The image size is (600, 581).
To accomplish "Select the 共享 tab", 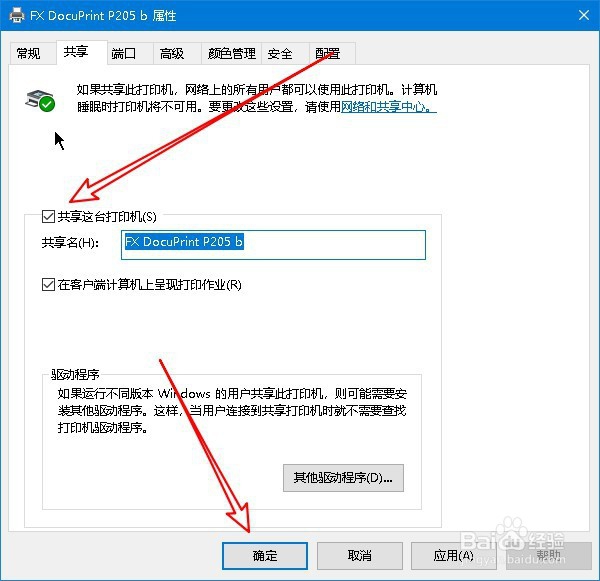I will pyautogui.click(x=82, y=52).
